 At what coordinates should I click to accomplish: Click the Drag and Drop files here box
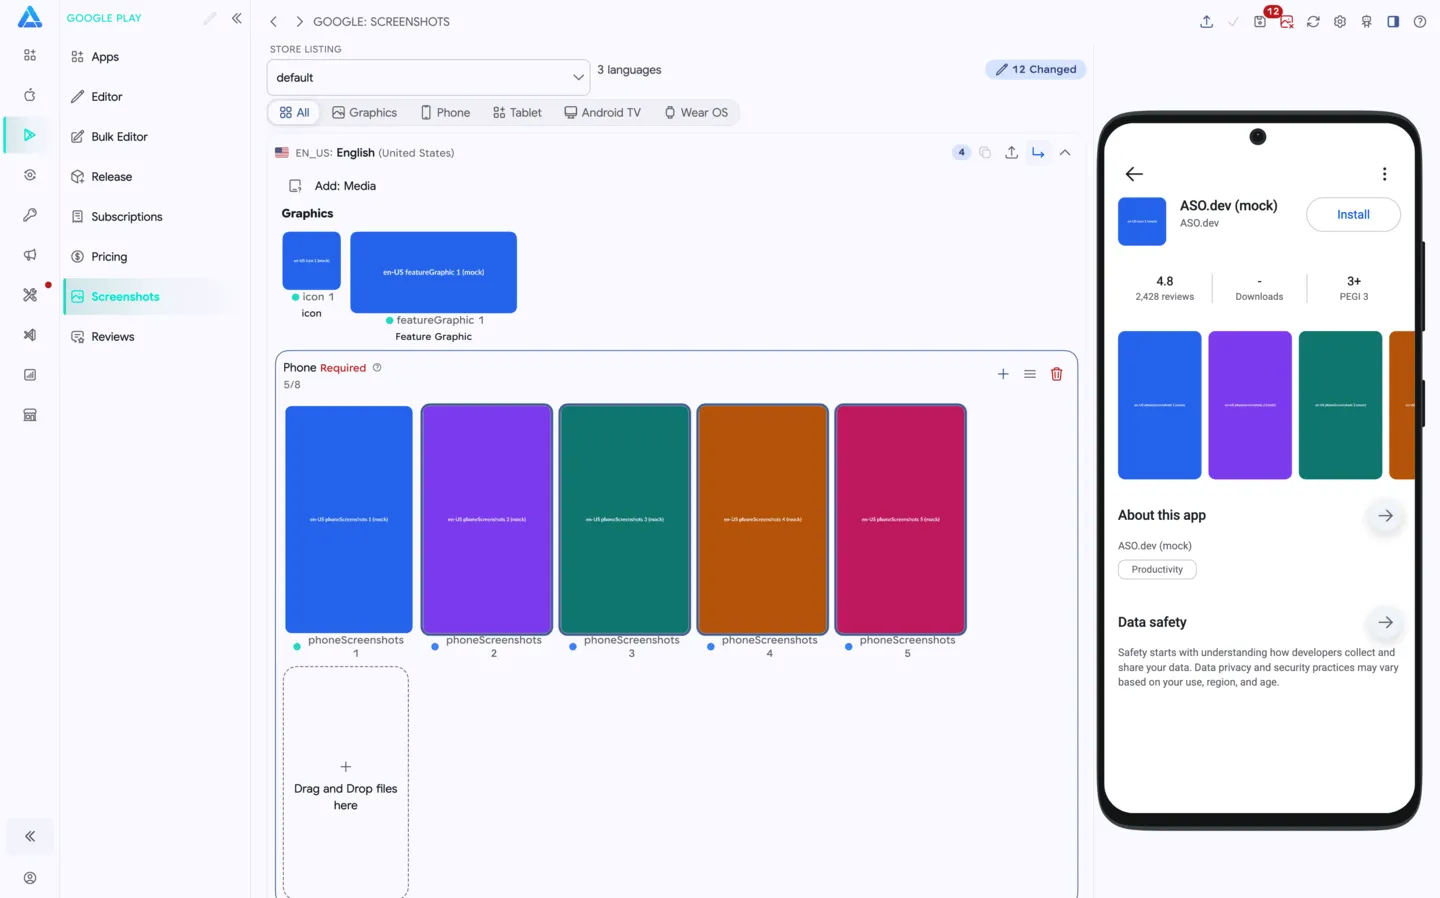(x=346, y=783)
